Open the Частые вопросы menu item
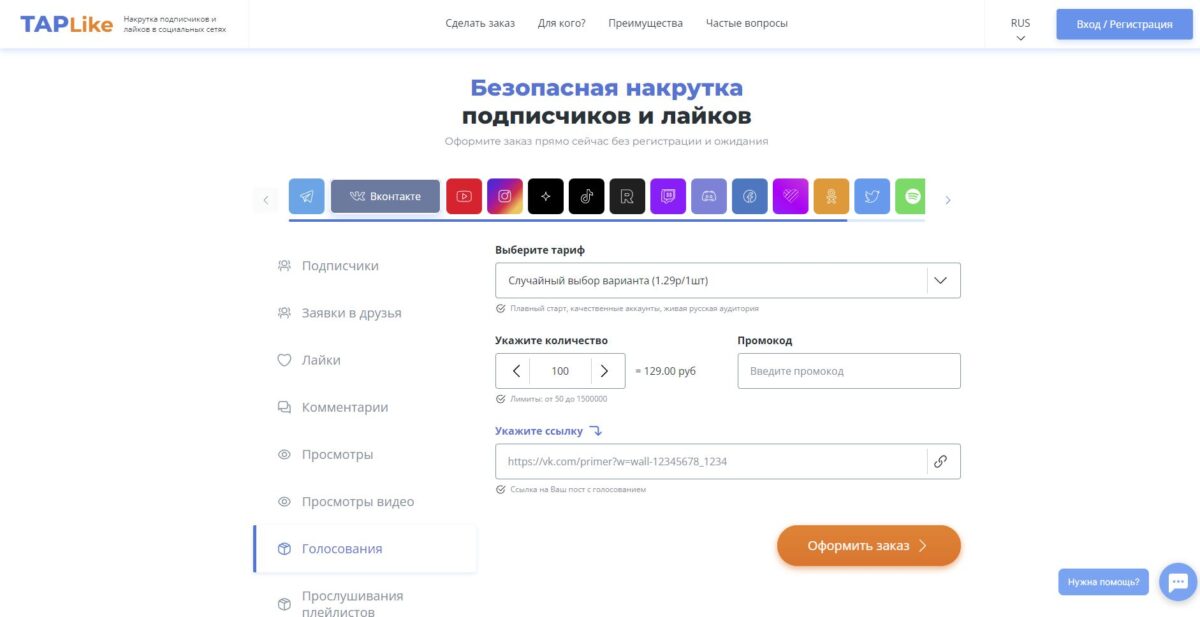The image size is (1200, 617). 746,23
